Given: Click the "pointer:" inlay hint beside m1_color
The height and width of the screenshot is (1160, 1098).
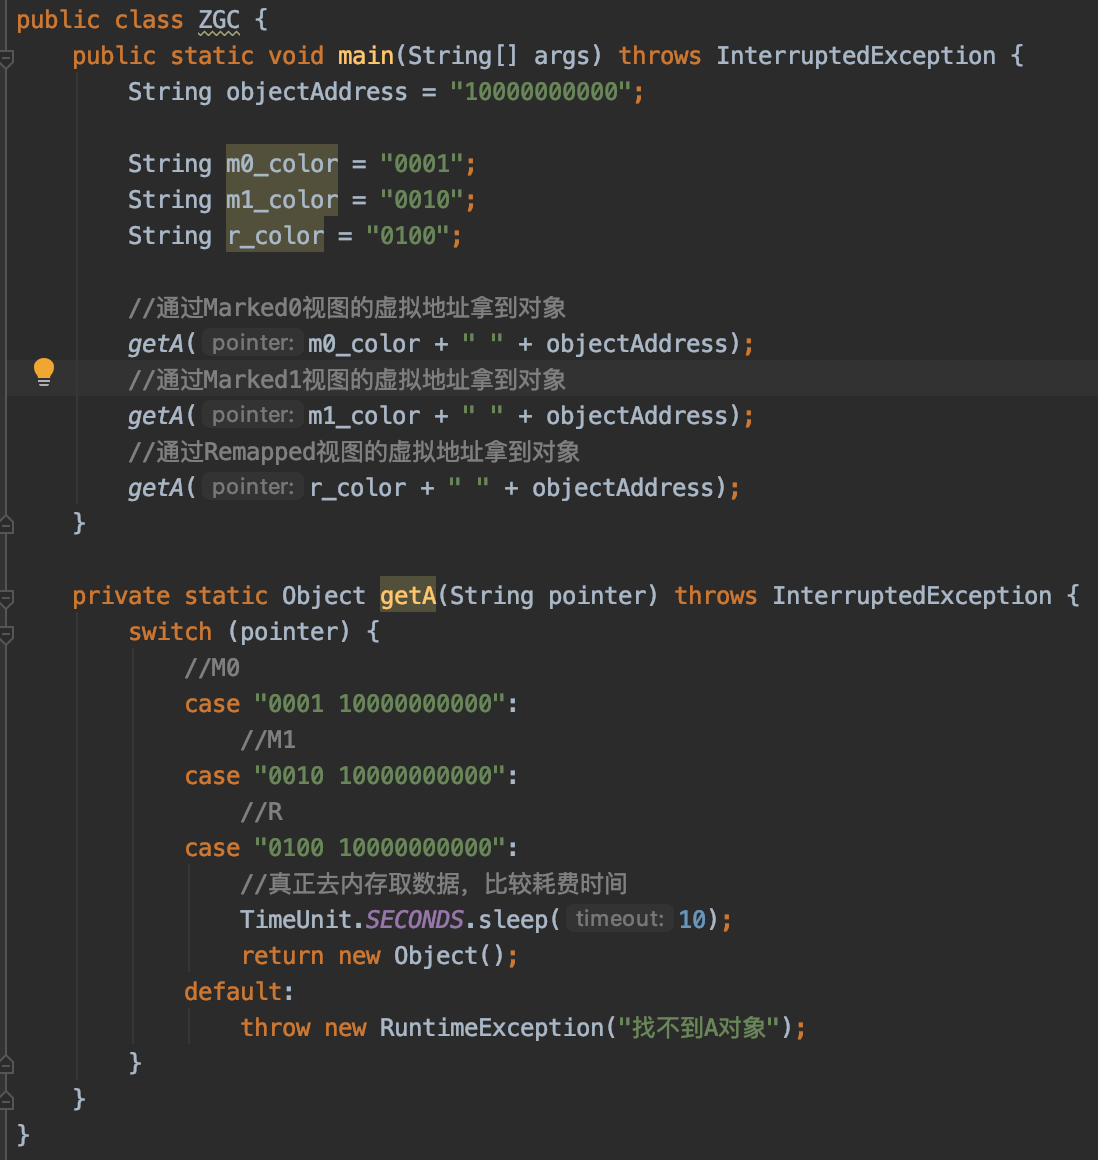Looking at the screenshot, I should coord(251,414).
